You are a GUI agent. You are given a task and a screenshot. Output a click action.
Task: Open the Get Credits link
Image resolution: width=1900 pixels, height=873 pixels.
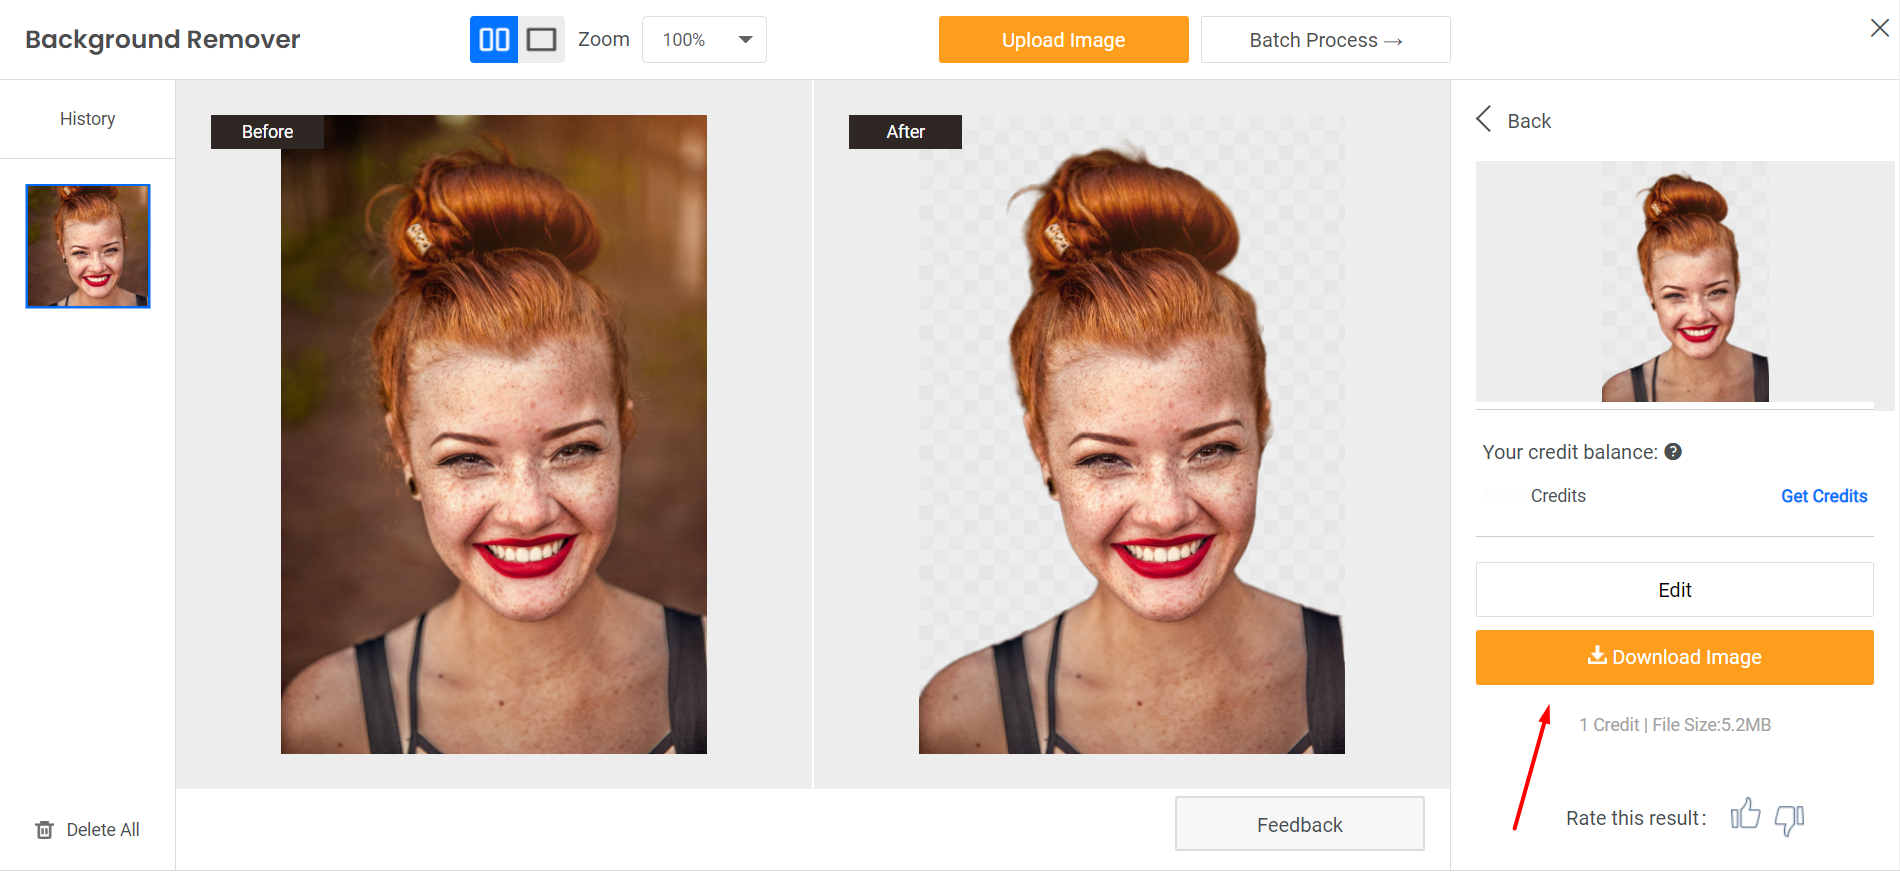coord(1823,496)
